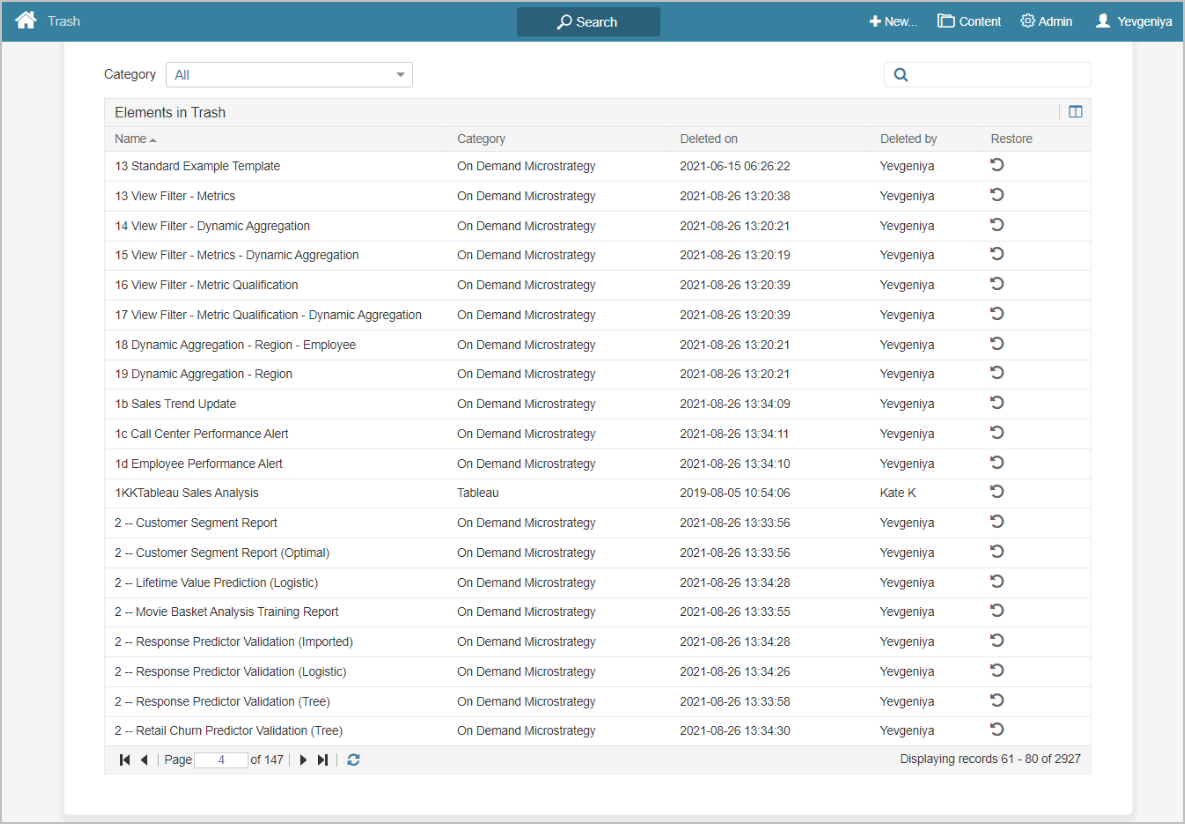The image size is (1185, 824).
Task: Open the New... menu
Action: click(x=893, y=21)
